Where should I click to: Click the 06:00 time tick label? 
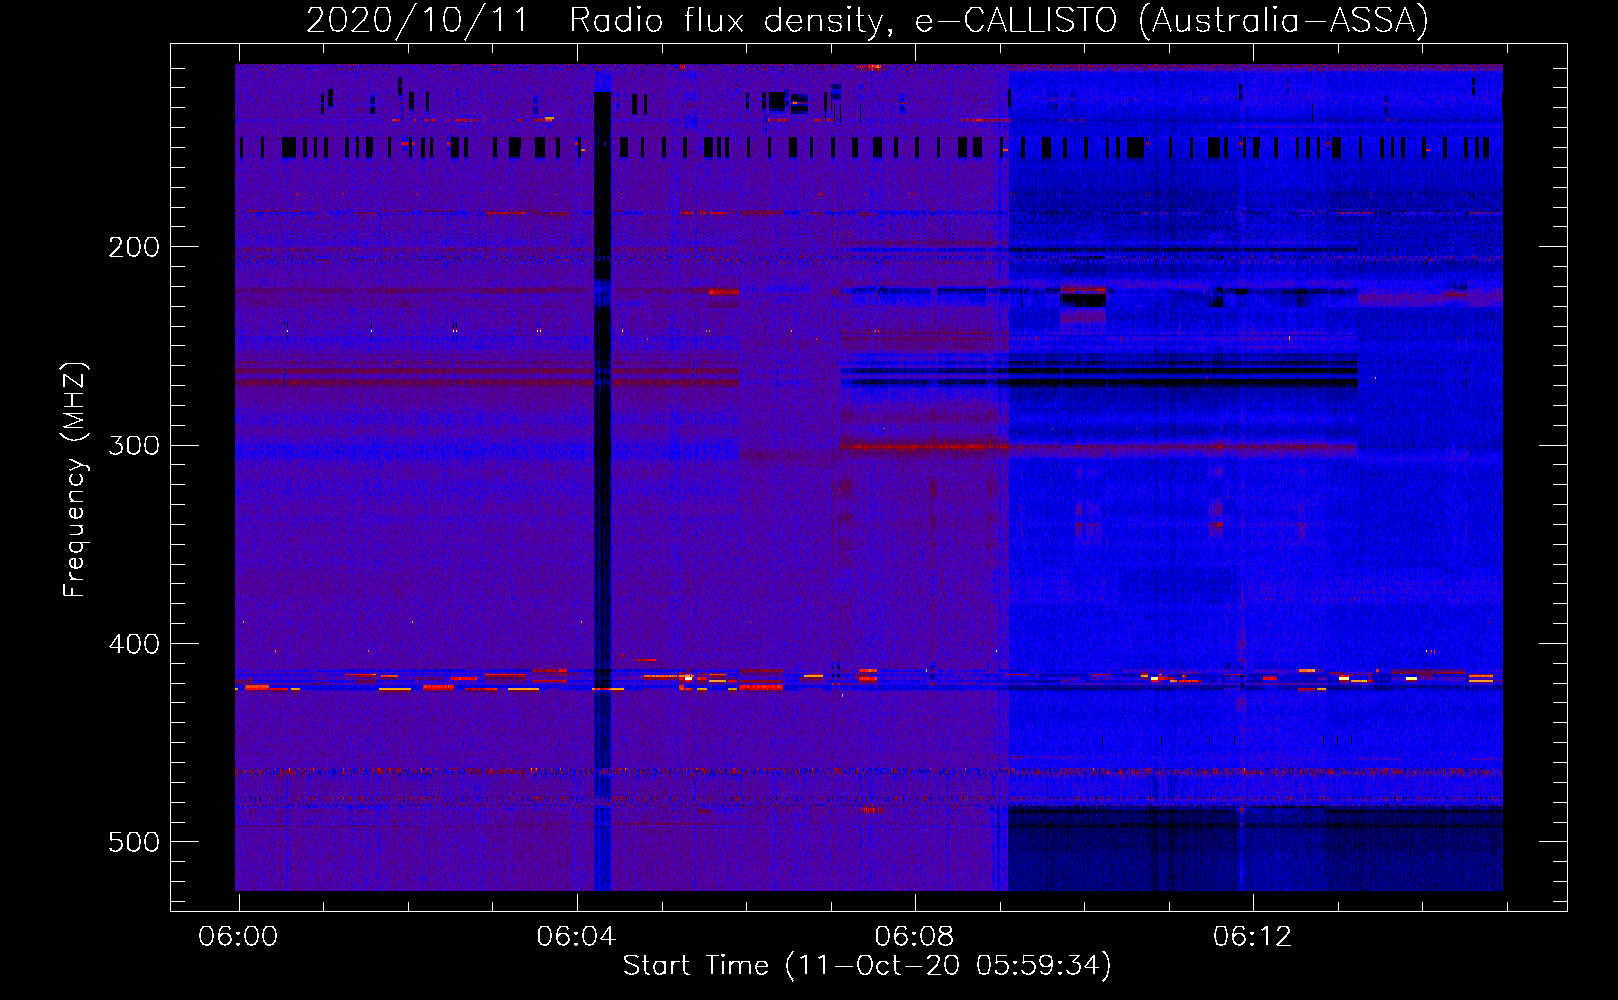point(238,937)
